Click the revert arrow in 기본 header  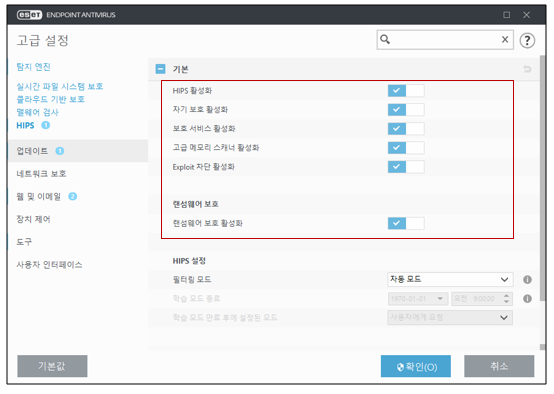pyautogui.click(x=527, y=69)
